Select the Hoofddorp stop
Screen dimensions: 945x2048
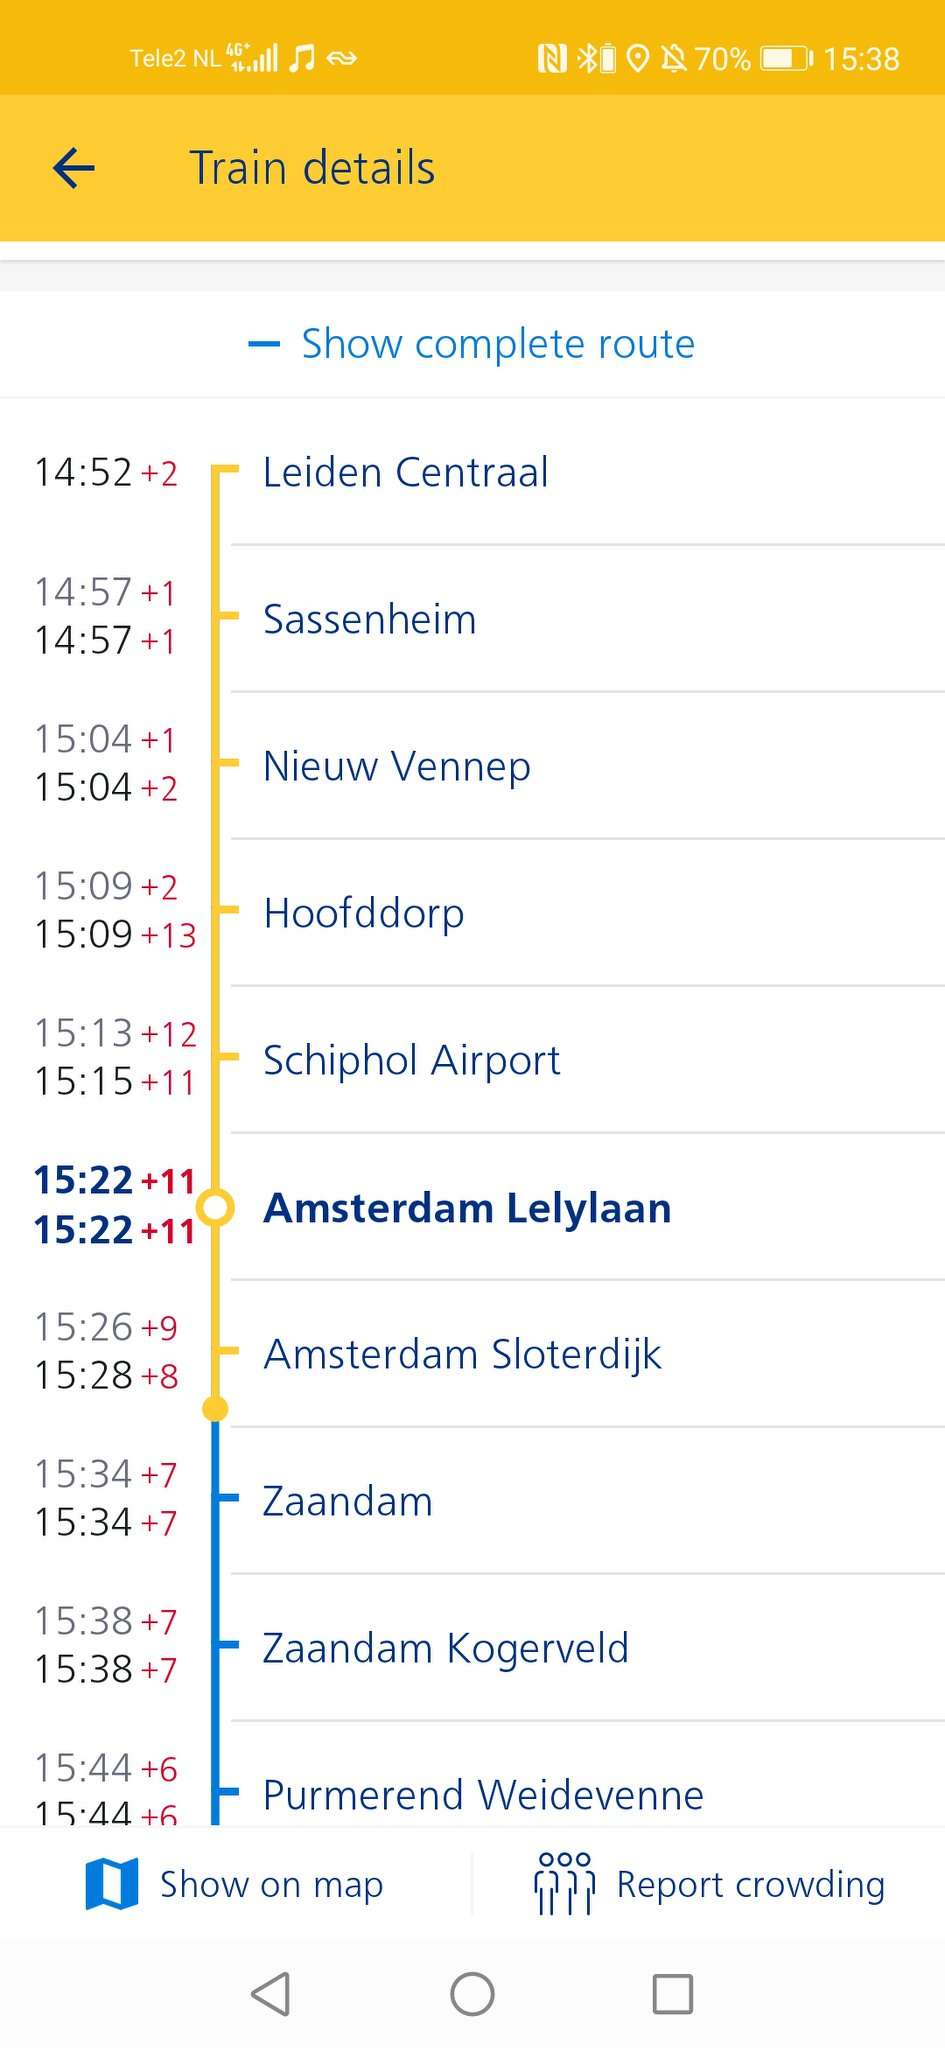pos(364,913)
